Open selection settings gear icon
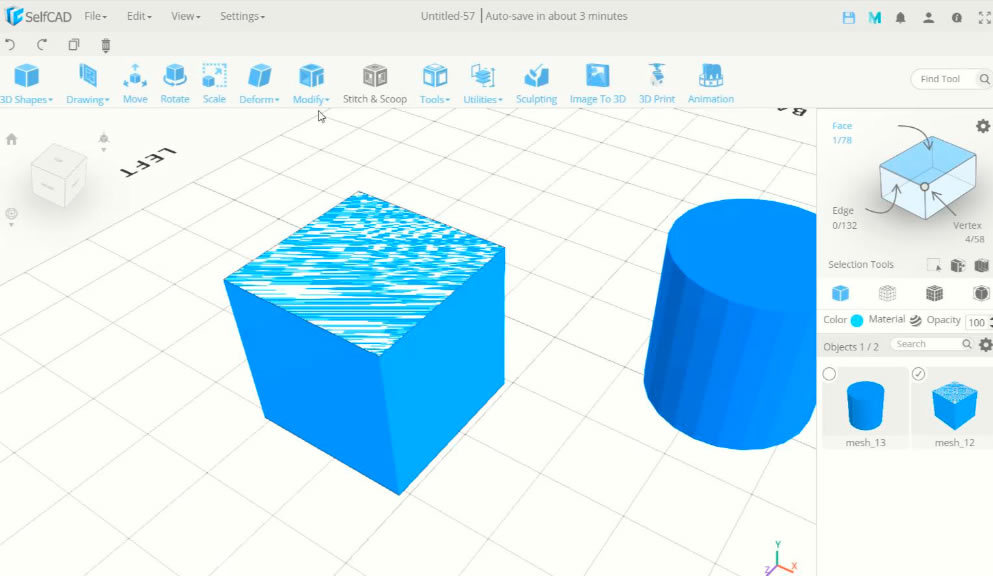 tap(983, 126)
